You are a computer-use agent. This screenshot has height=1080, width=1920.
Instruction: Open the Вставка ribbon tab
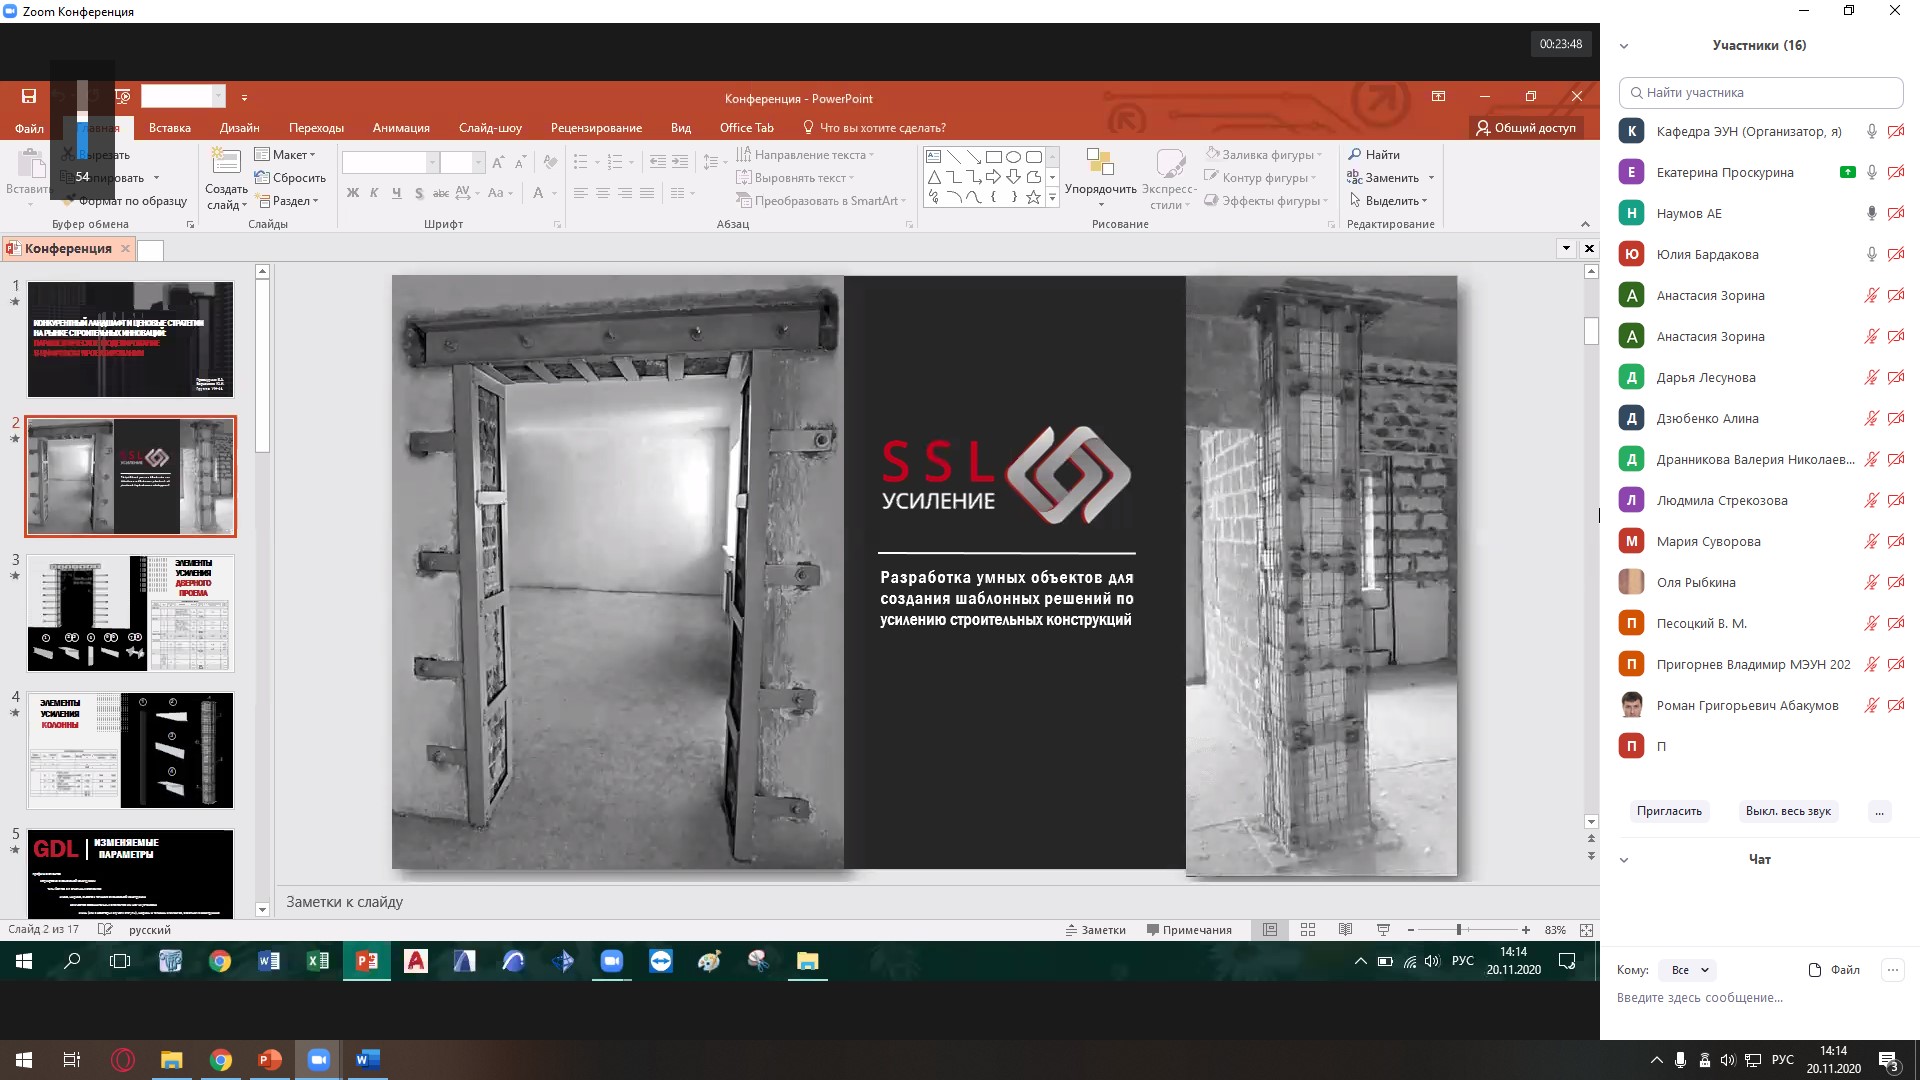point(170,128)
